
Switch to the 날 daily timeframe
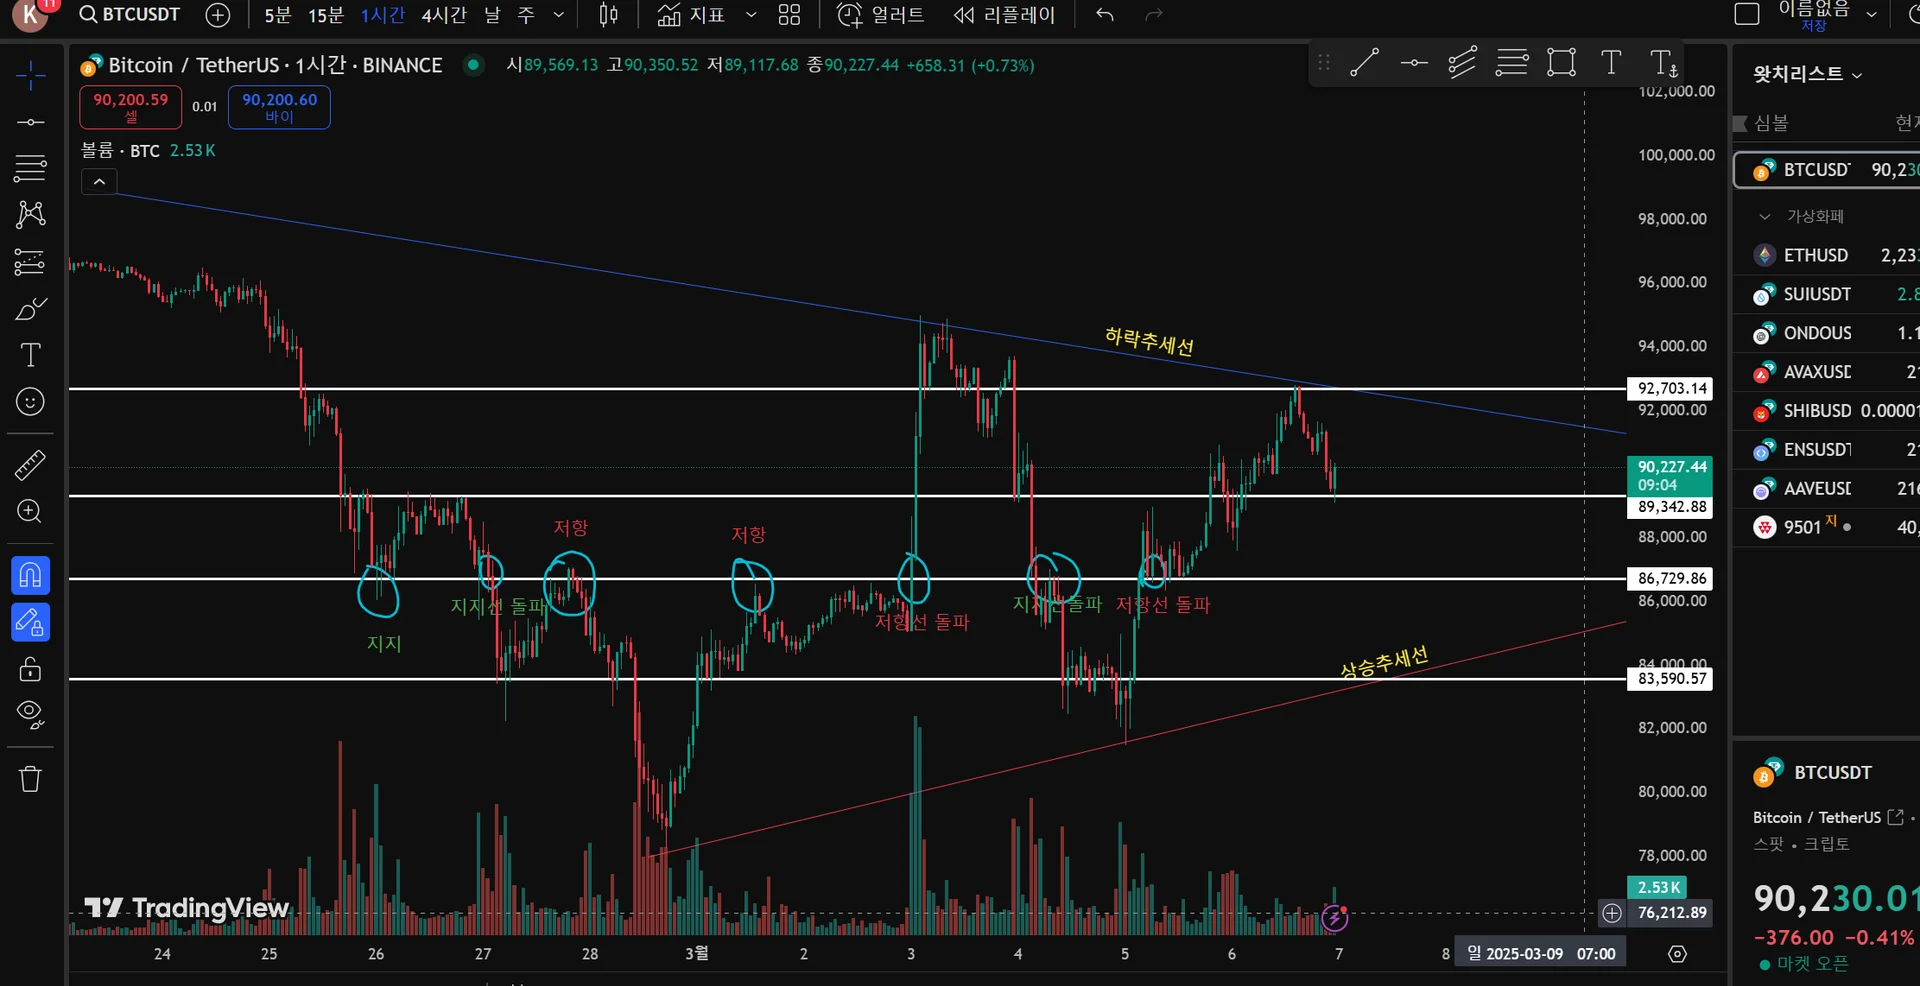[x=492, y=15]
